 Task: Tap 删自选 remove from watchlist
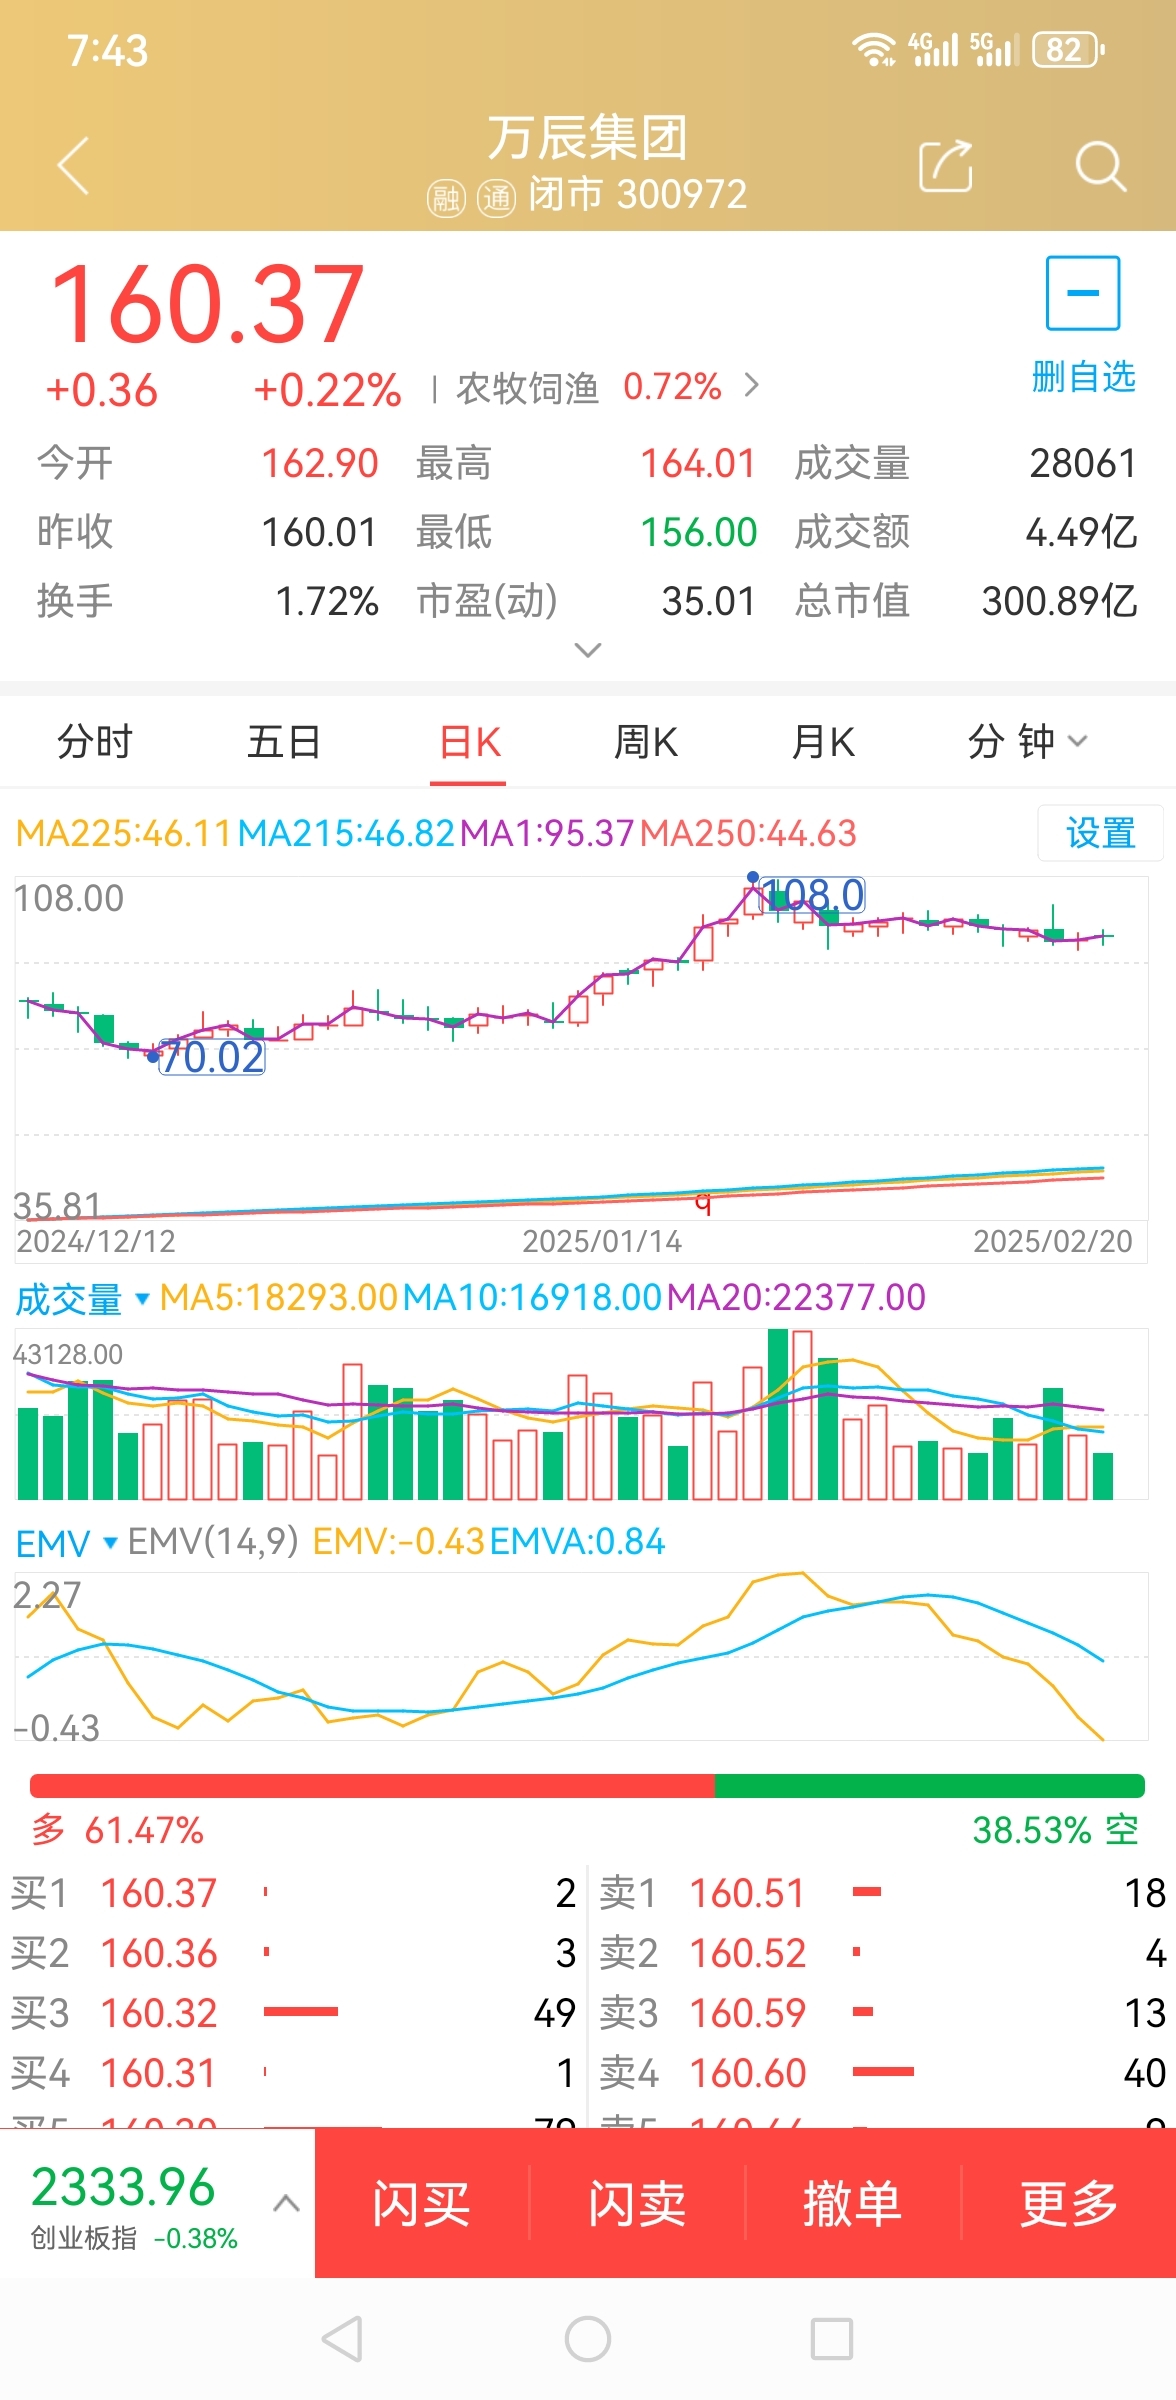tap(1083, 377)
